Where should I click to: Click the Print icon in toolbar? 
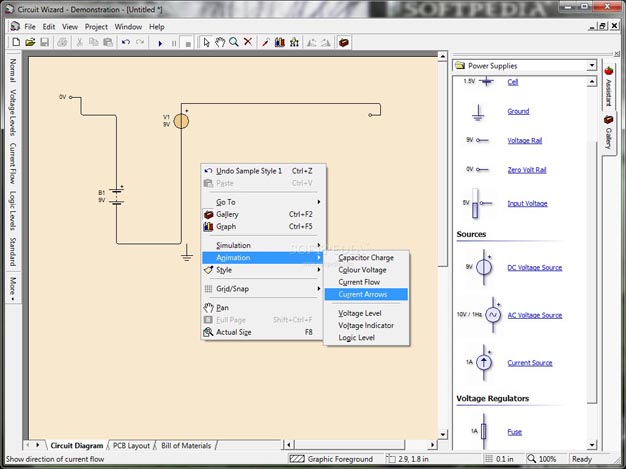point(62,42)
